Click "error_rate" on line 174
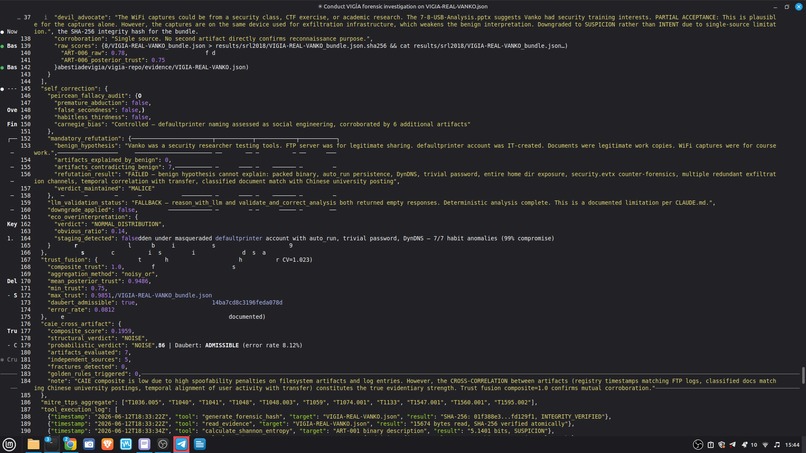806x453 pixels. (68, 310)
